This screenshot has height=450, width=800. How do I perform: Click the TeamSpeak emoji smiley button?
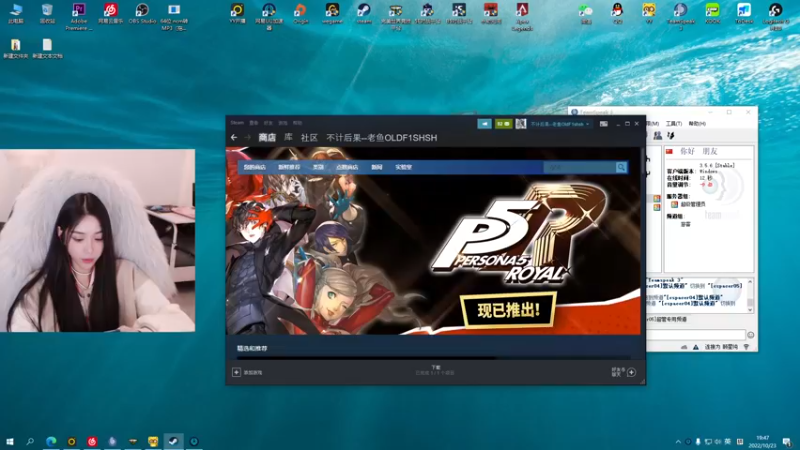click(x=751, y=335)
